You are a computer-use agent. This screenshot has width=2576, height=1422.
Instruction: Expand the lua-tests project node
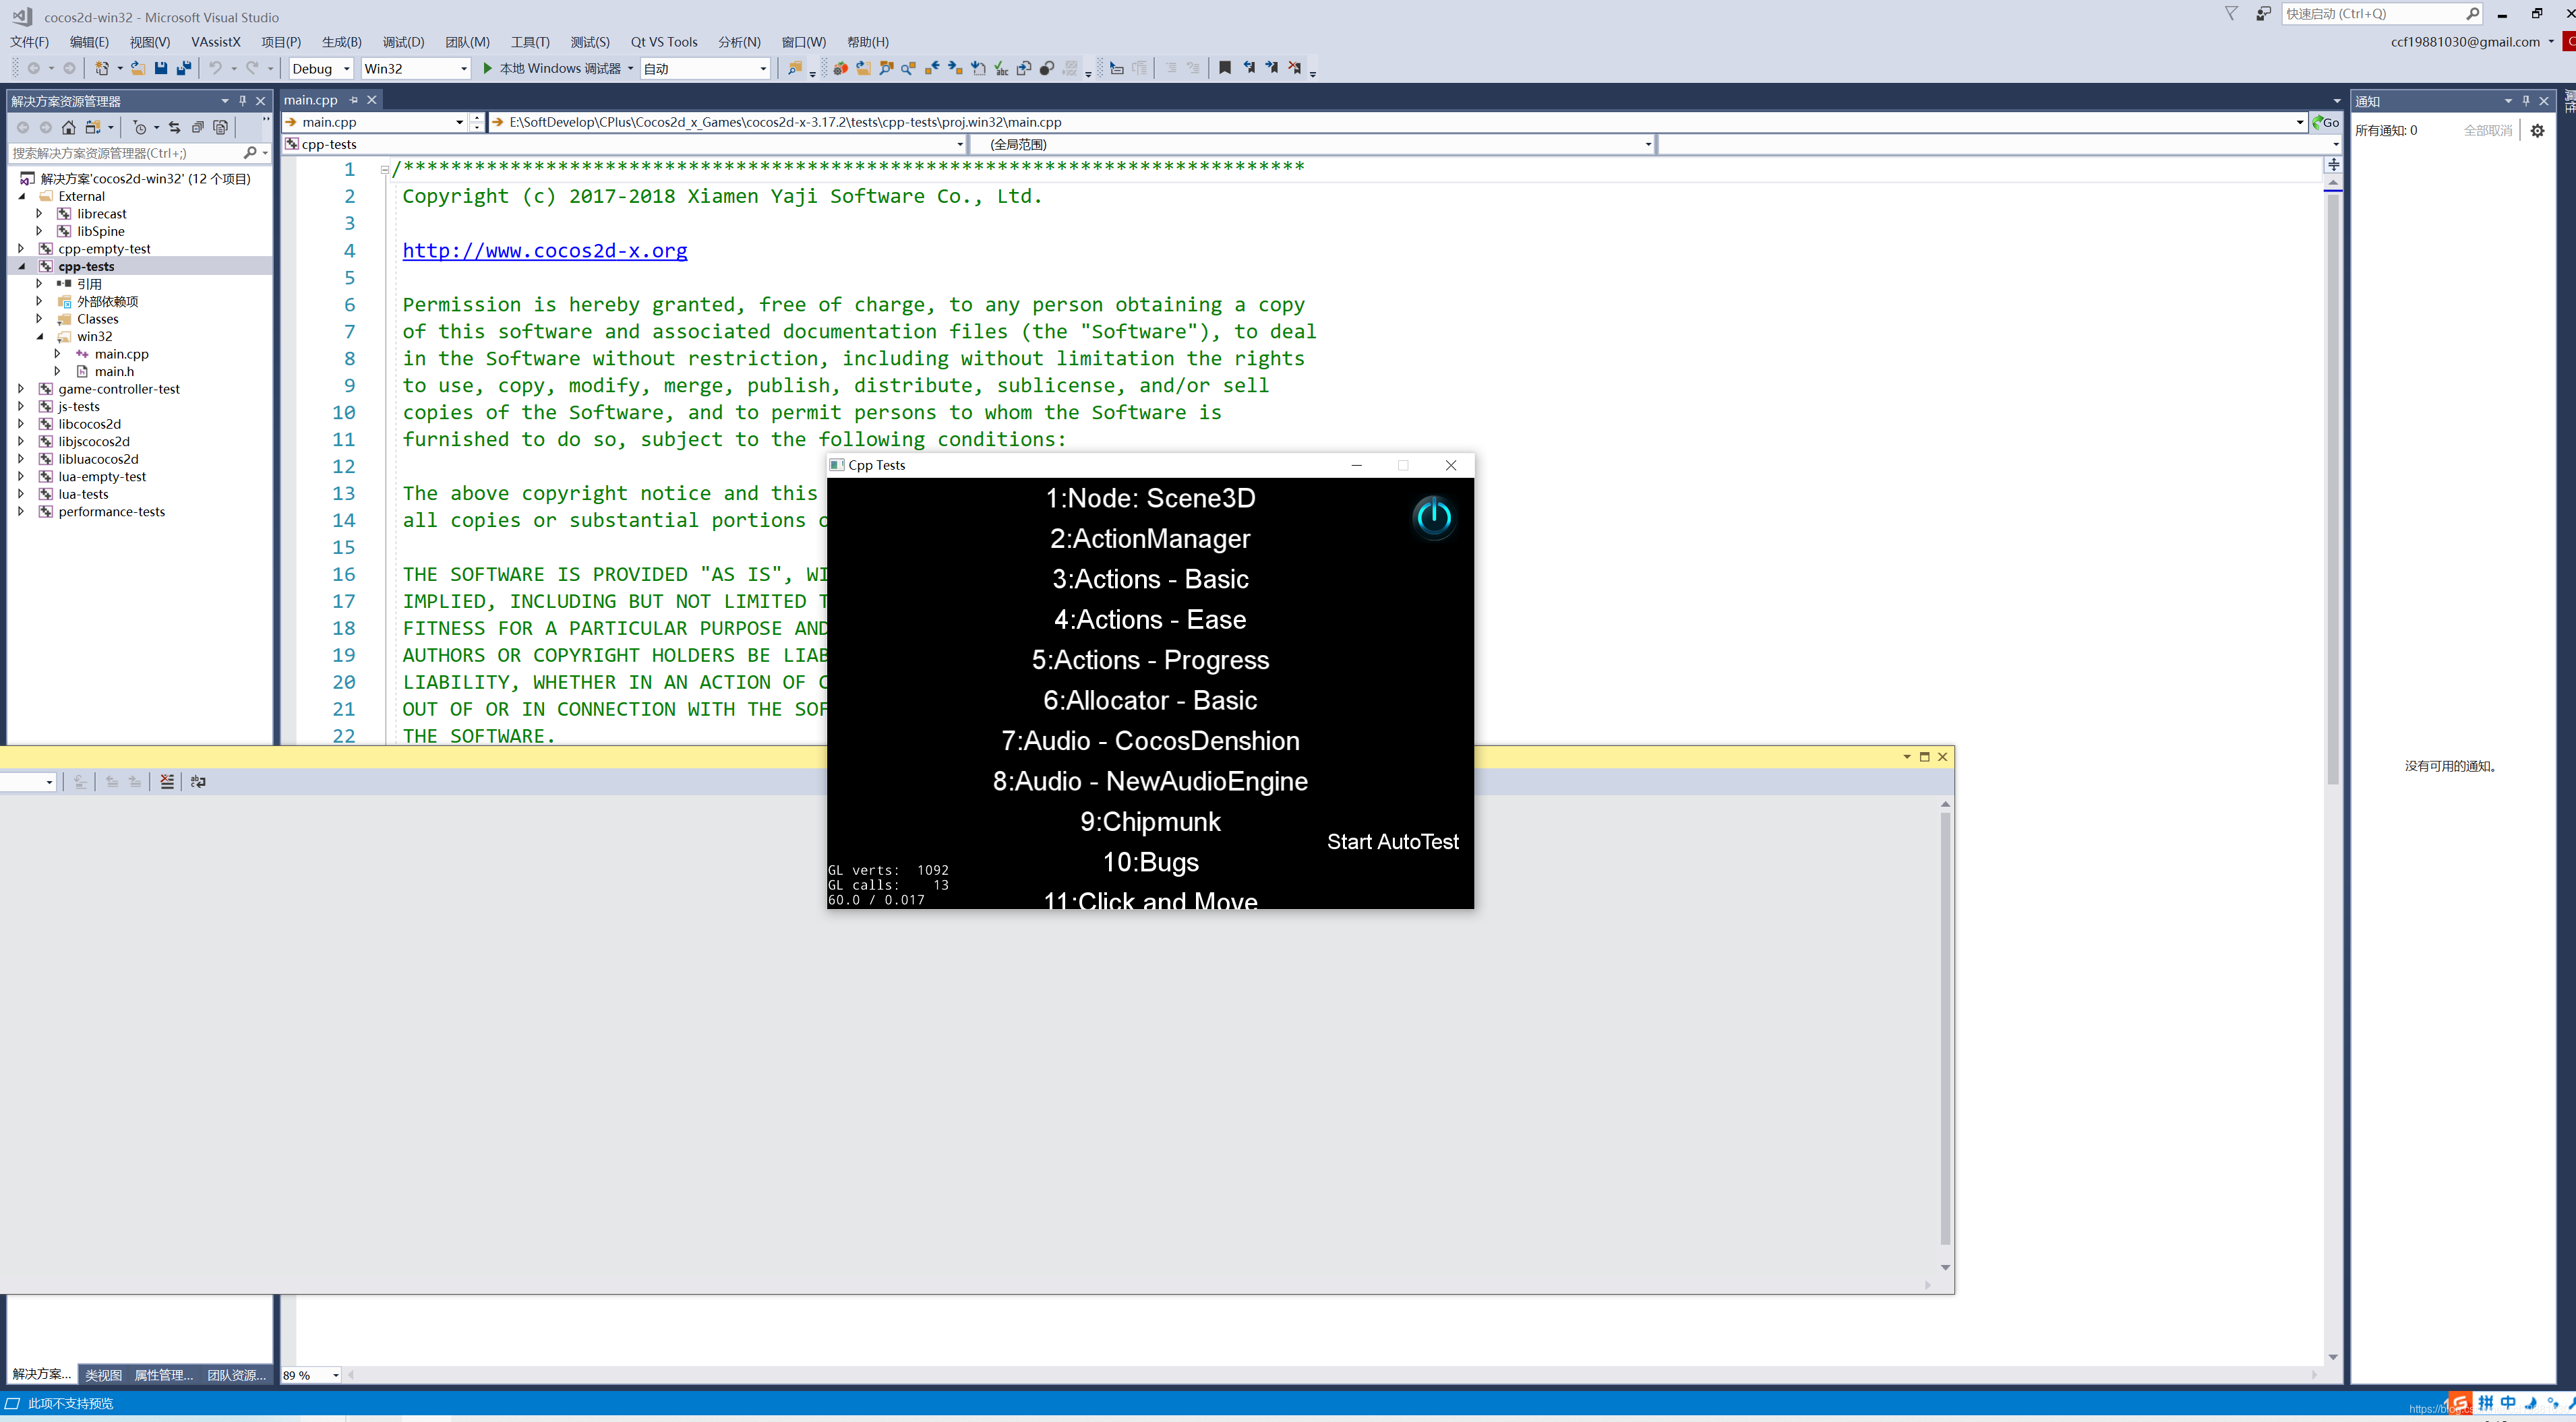point(21,494)
